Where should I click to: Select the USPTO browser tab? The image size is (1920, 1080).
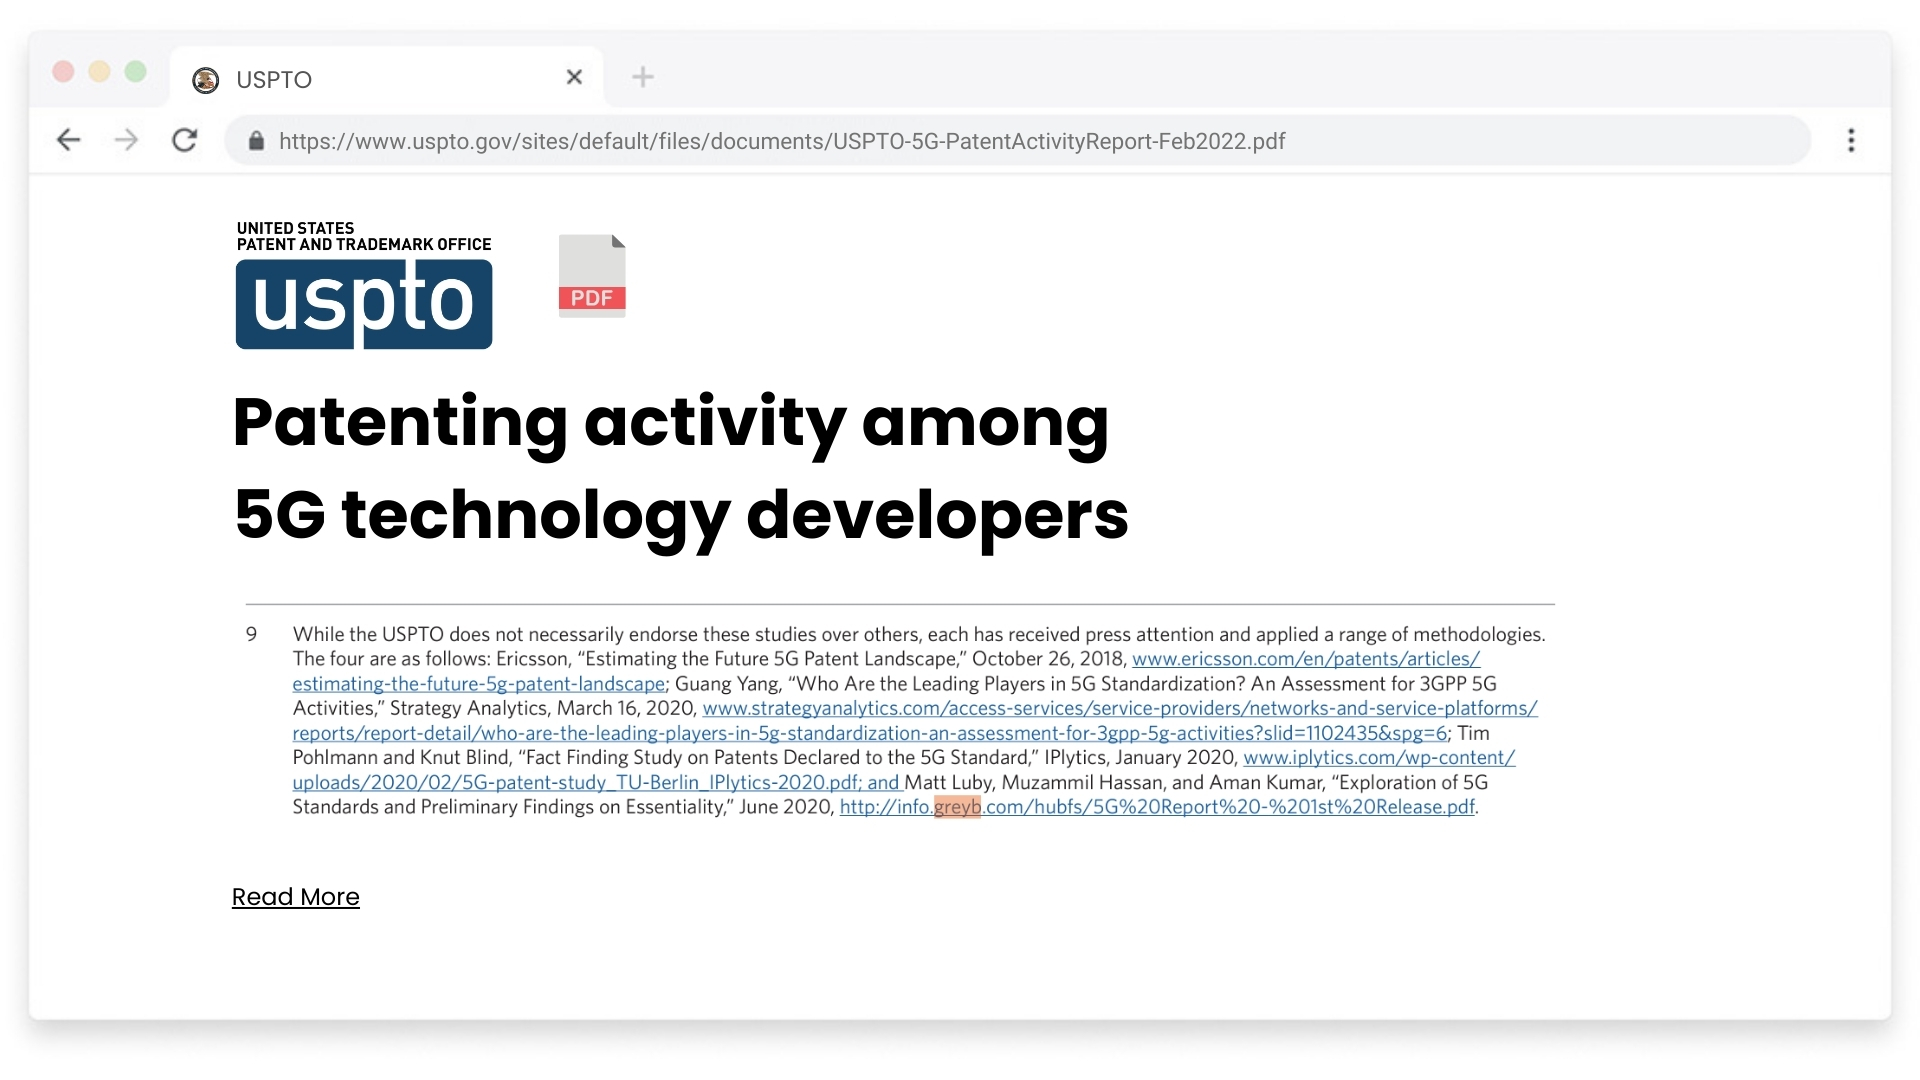pyautogui.click(x=386, y=78)
